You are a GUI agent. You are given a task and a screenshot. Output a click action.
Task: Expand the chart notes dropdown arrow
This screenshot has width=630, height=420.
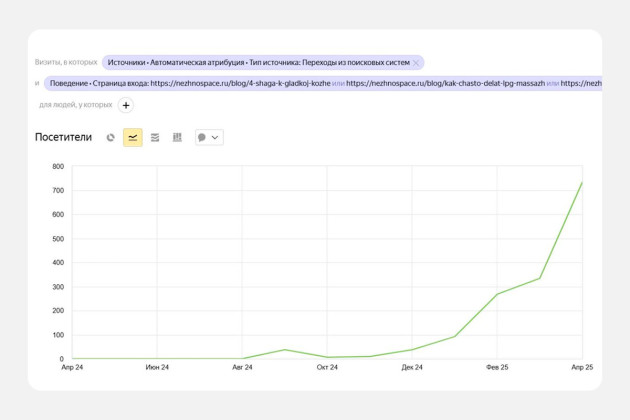(215, 137)
